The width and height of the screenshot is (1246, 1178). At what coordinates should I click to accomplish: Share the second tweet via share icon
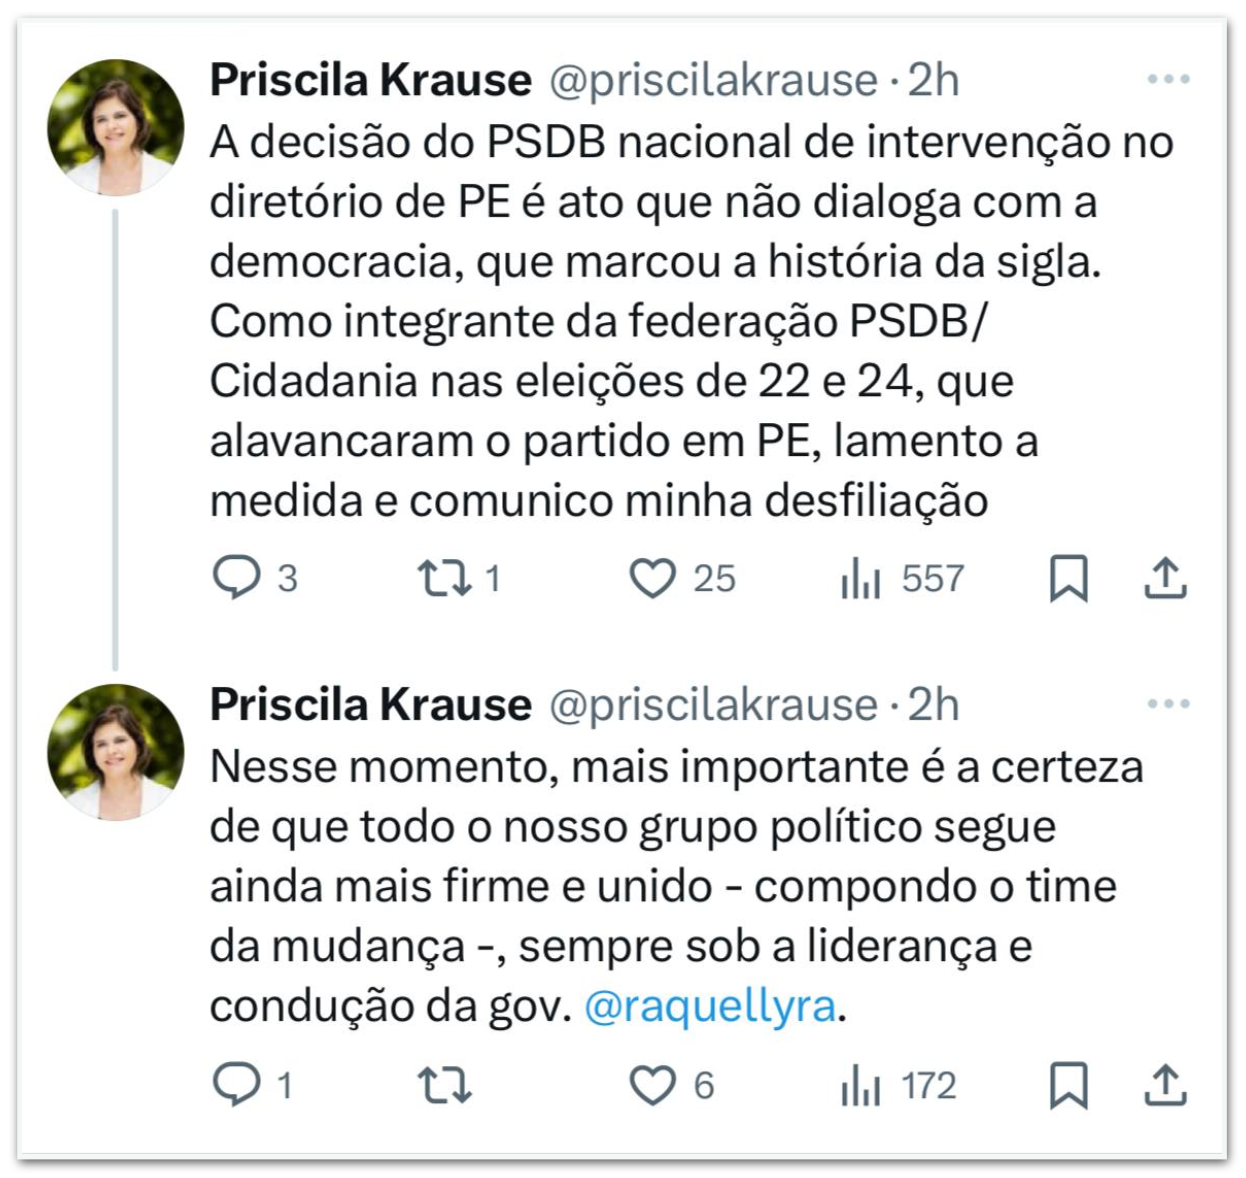click(1164, 1085)
